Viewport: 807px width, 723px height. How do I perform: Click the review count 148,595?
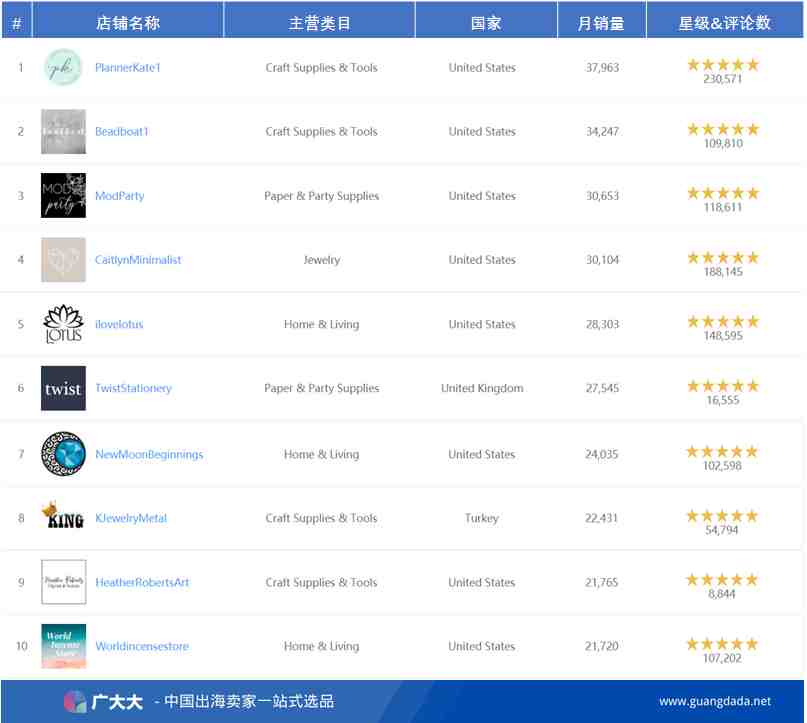pyautogui.click(x=723, y=336)
